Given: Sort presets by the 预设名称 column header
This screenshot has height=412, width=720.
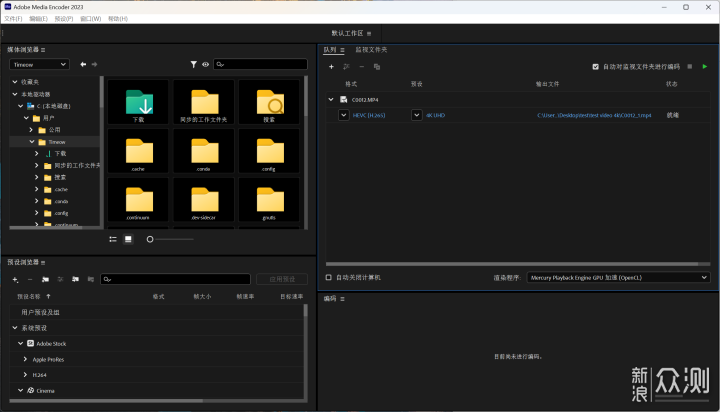Looking at the screenshot, I should tap(29, 297).
